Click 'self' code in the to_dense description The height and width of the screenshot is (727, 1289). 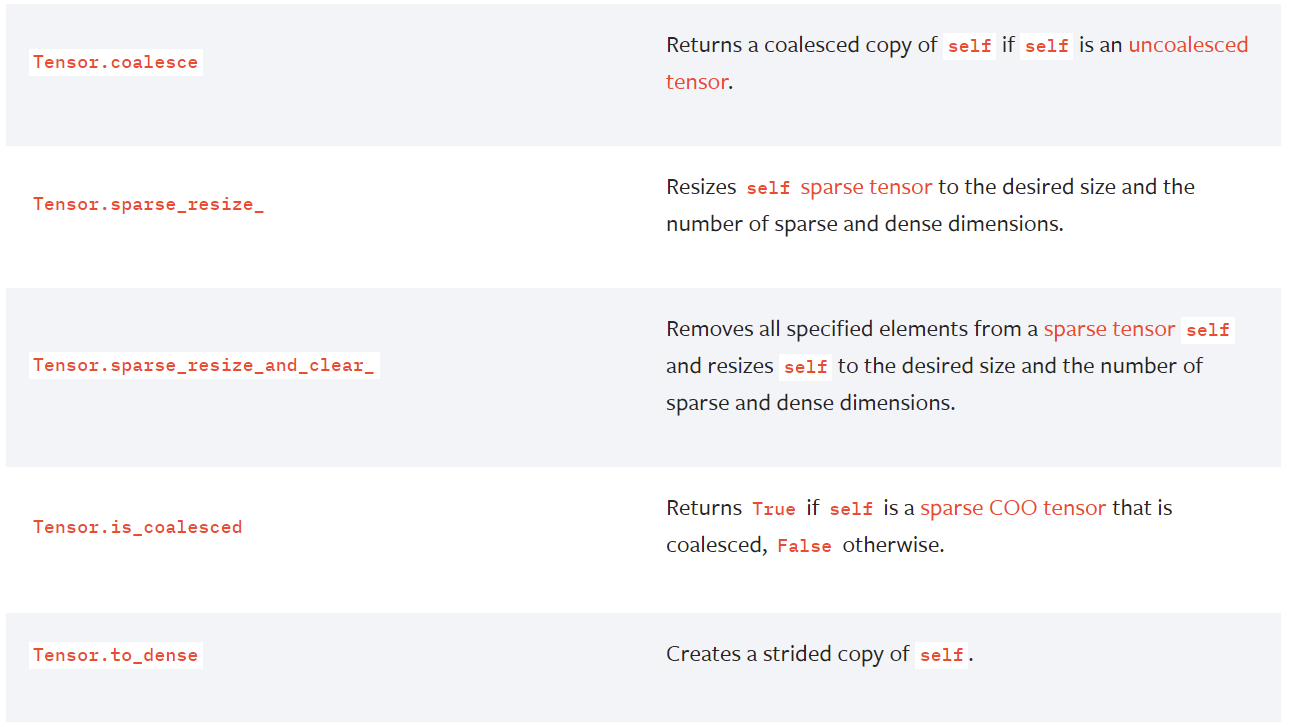tap(942, 656)
